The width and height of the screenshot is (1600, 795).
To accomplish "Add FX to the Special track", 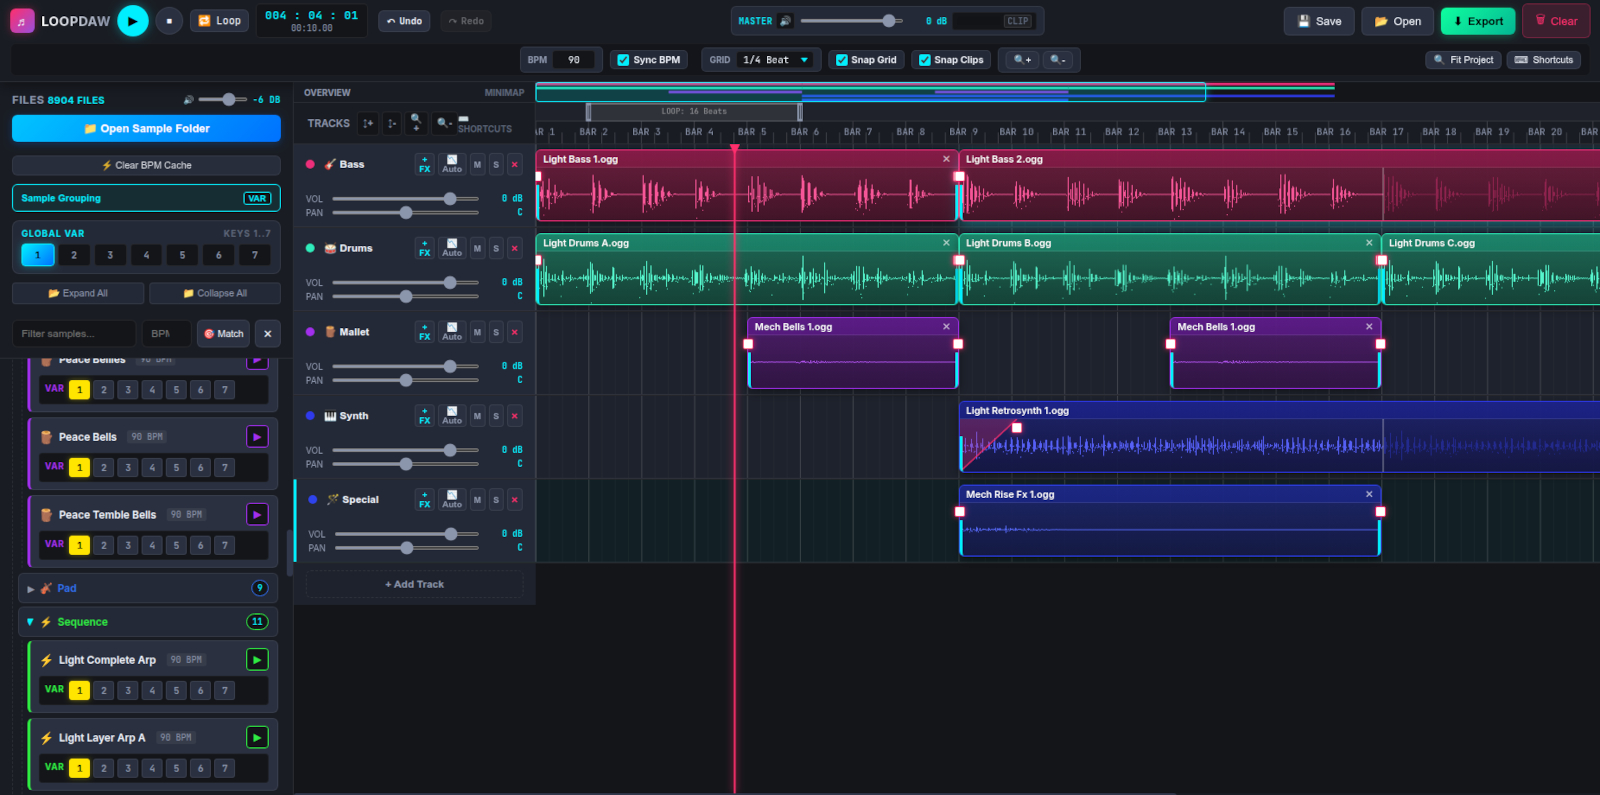I will pos(424,500).
